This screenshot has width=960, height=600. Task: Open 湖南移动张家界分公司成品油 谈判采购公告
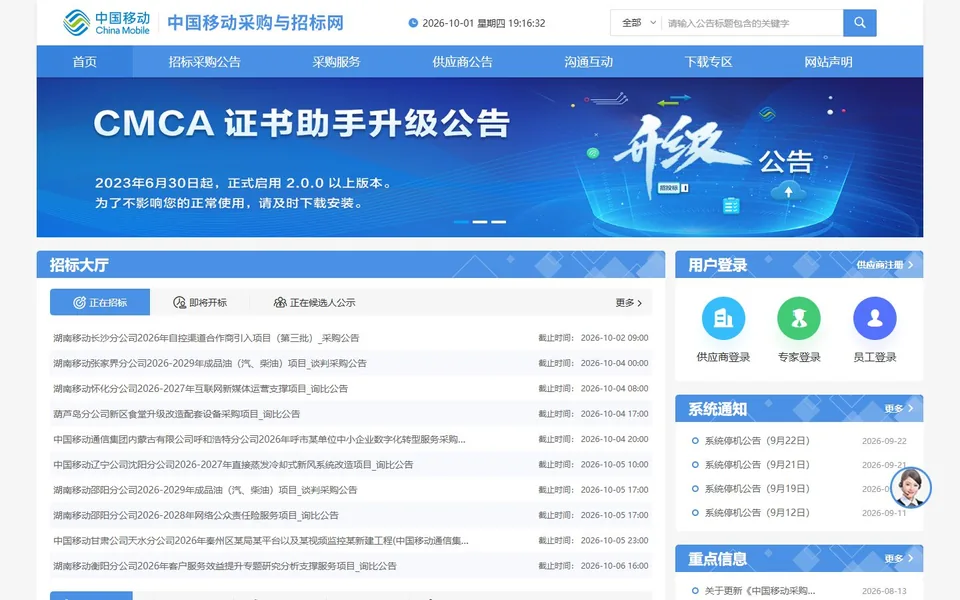tap(210, 363)
